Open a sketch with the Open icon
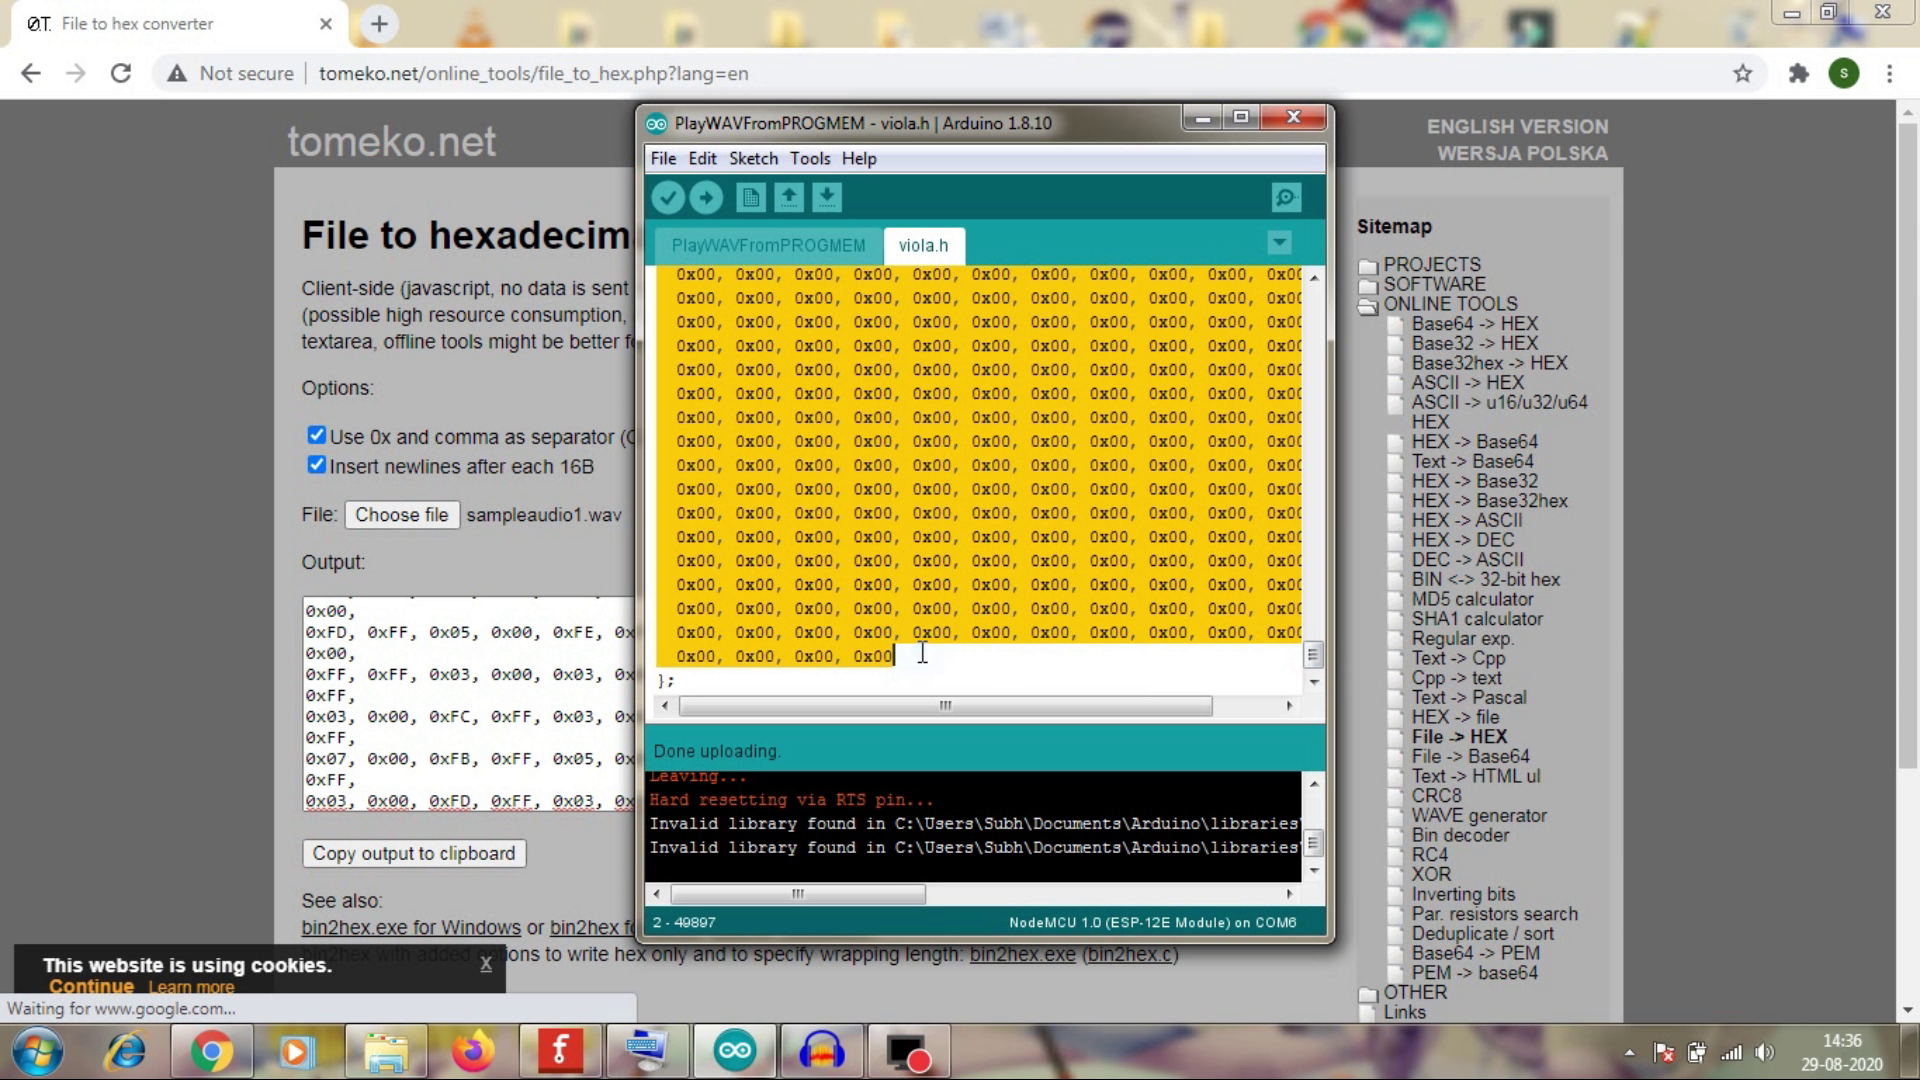 coord(789,198)
